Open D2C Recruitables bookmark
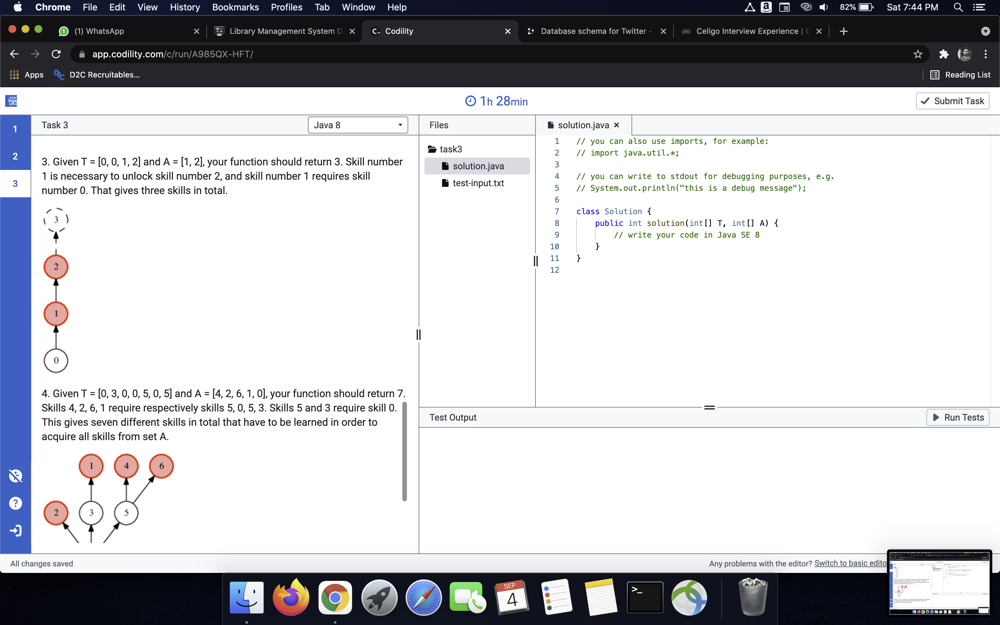The image size is (1000, 625). tap(97, 75)
